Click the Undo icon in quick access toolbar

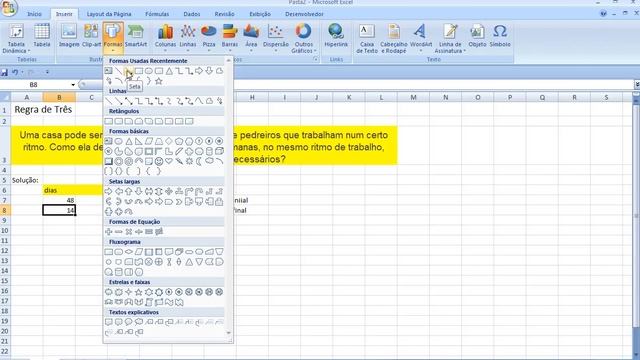tap(15, 72)
